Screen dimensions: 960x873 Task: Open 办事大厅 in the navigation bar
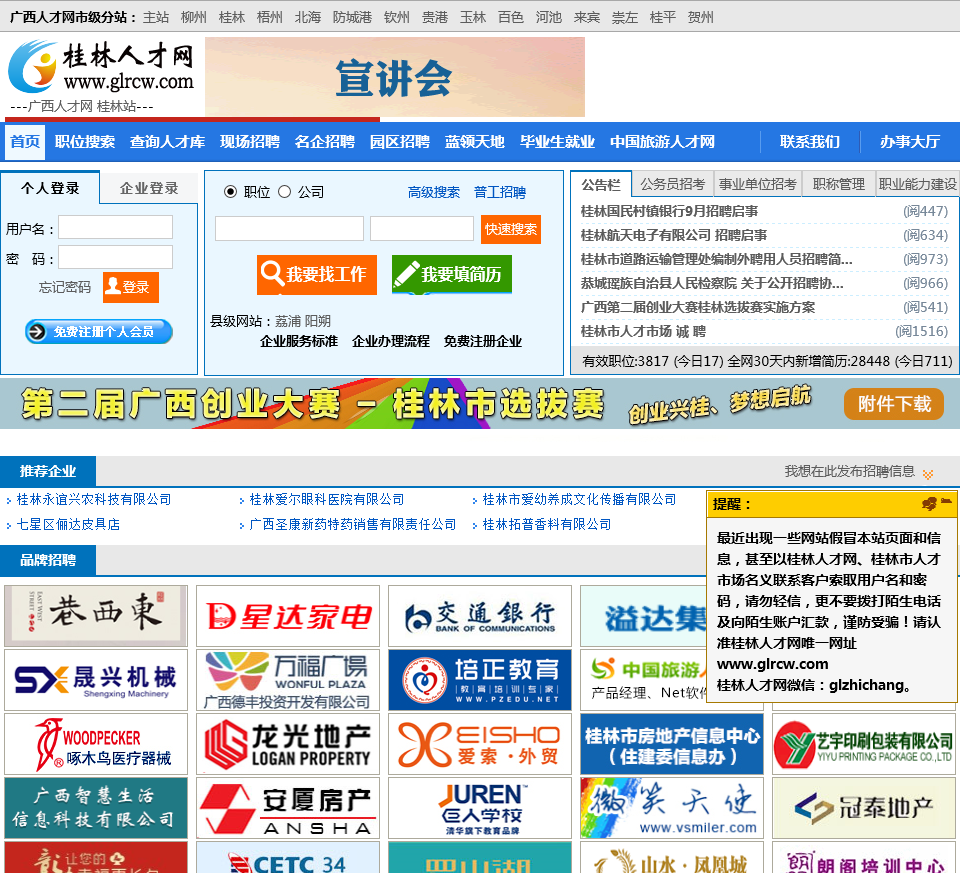point(910,142)
